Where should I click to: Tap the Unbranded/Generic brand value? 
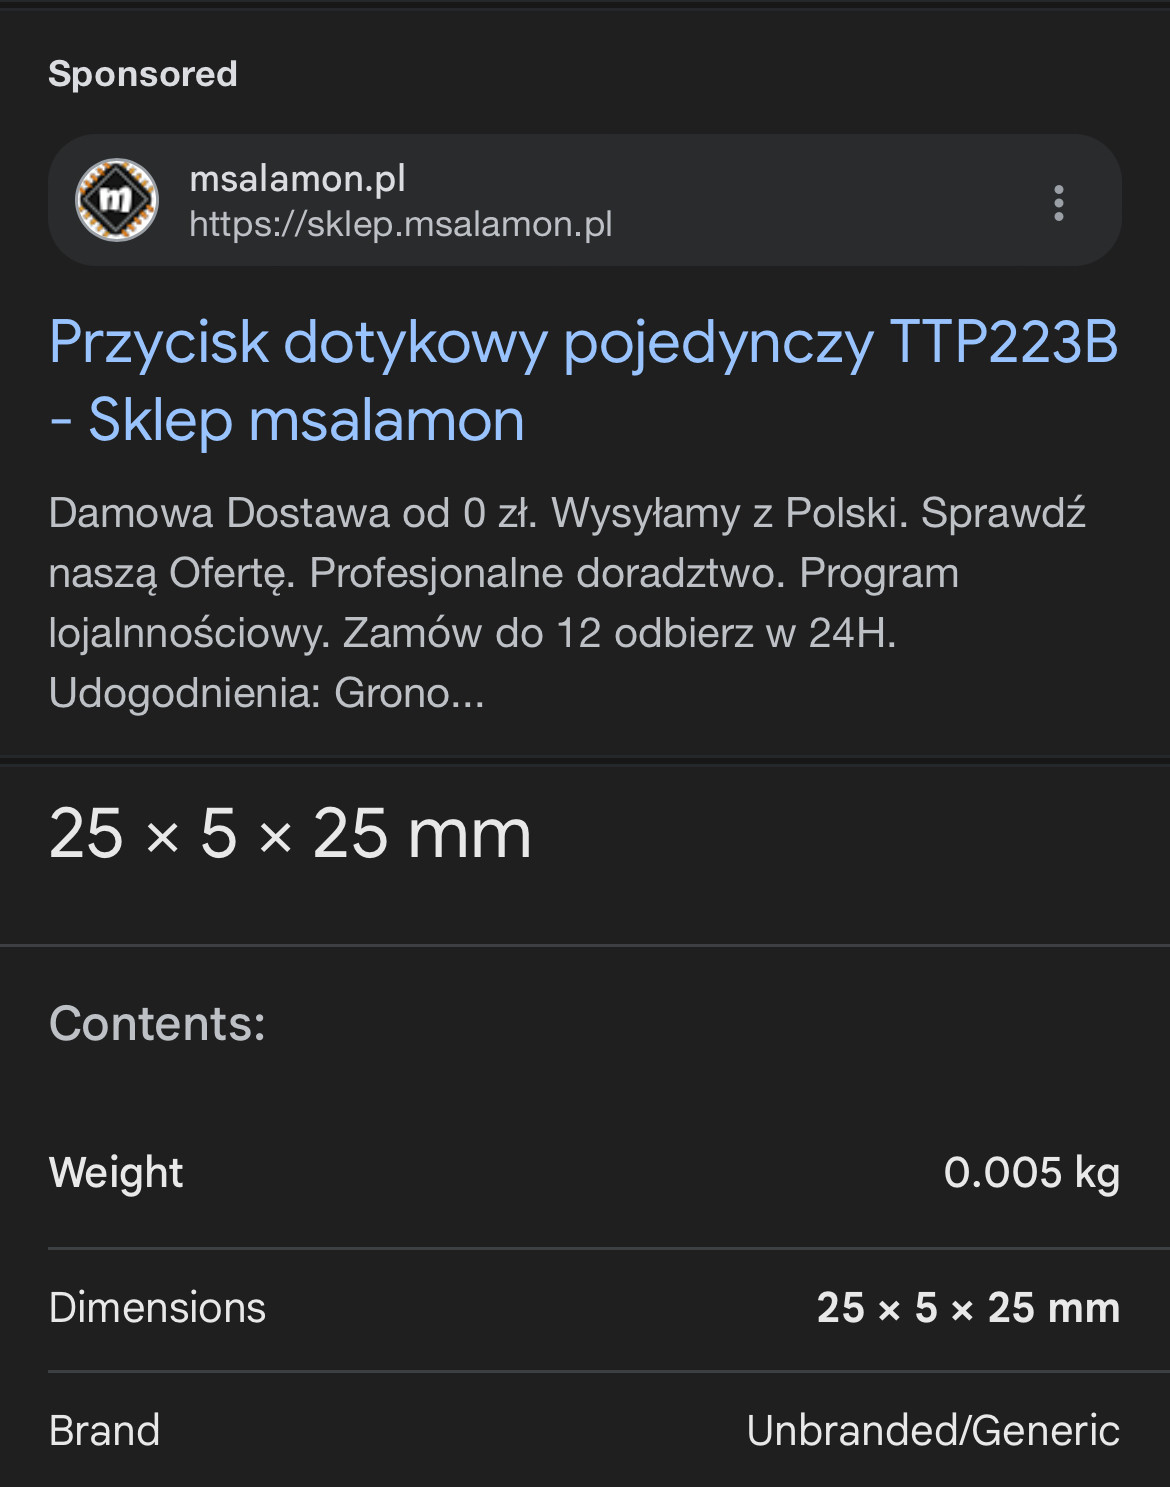coord(933,1431)
